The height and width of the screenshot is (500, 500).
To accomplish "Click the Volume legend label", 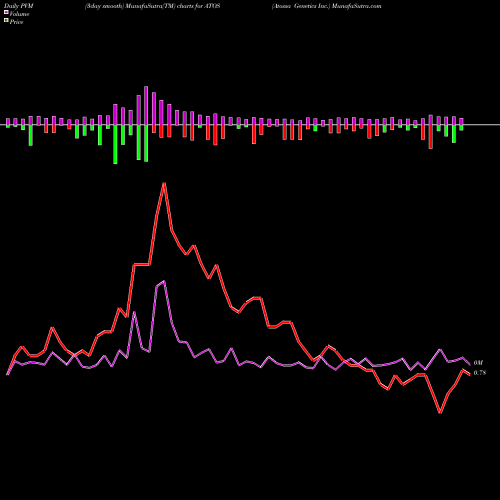I will (x=19, y=14).
